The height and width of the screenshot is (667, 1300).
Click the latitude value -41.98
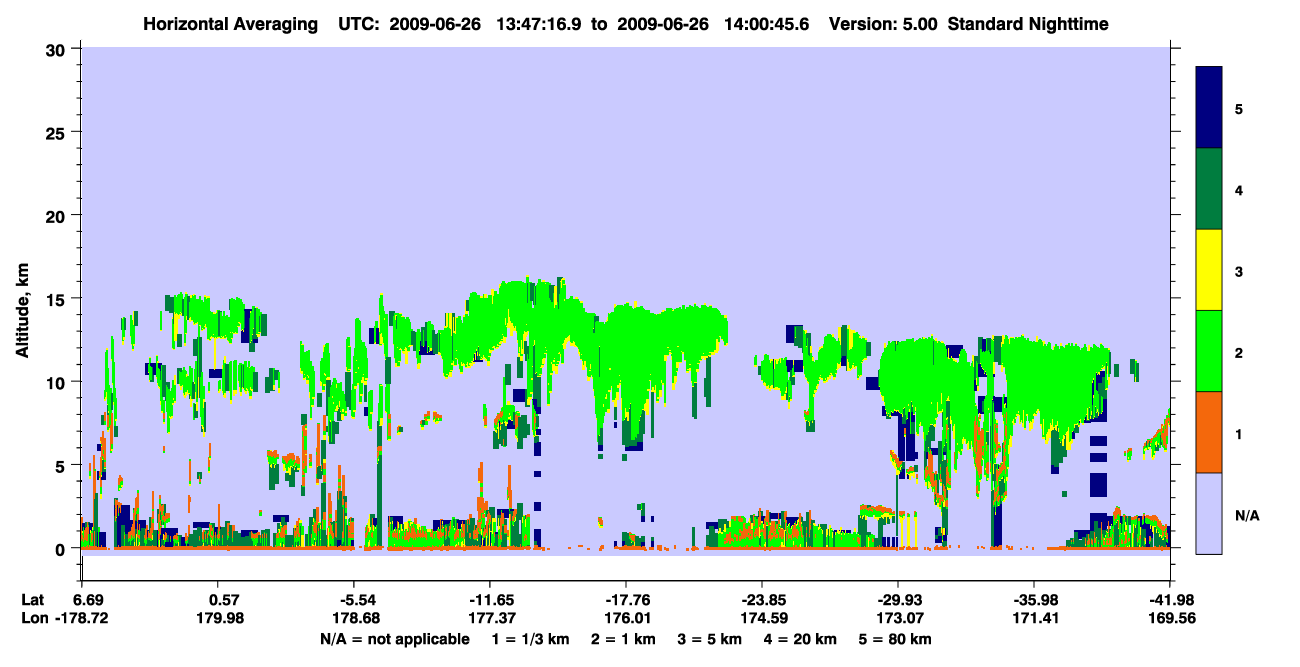[x=1172, y=600]
